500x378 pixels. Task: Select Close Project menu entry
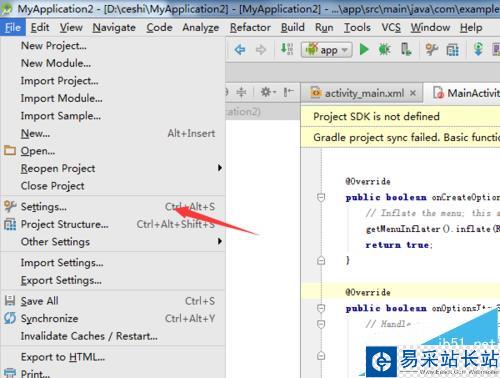point(113,186)
